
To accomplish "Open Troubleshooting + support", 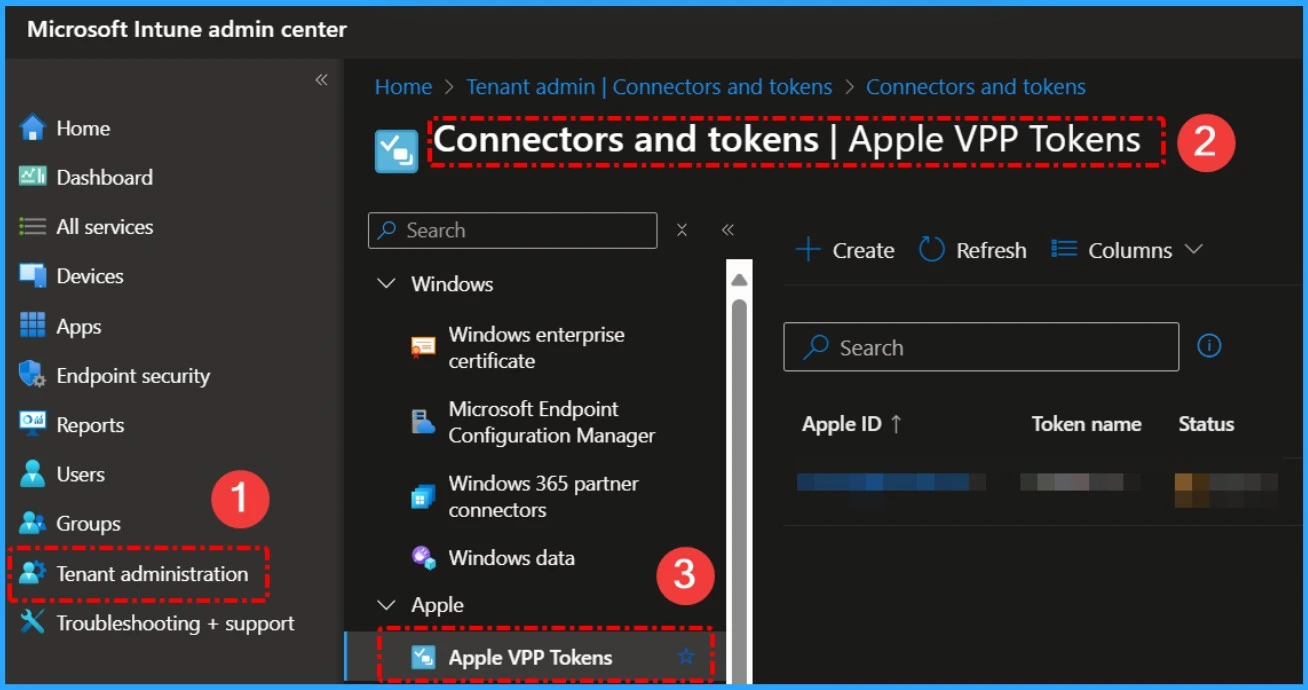I will click(x=158, y=622).
